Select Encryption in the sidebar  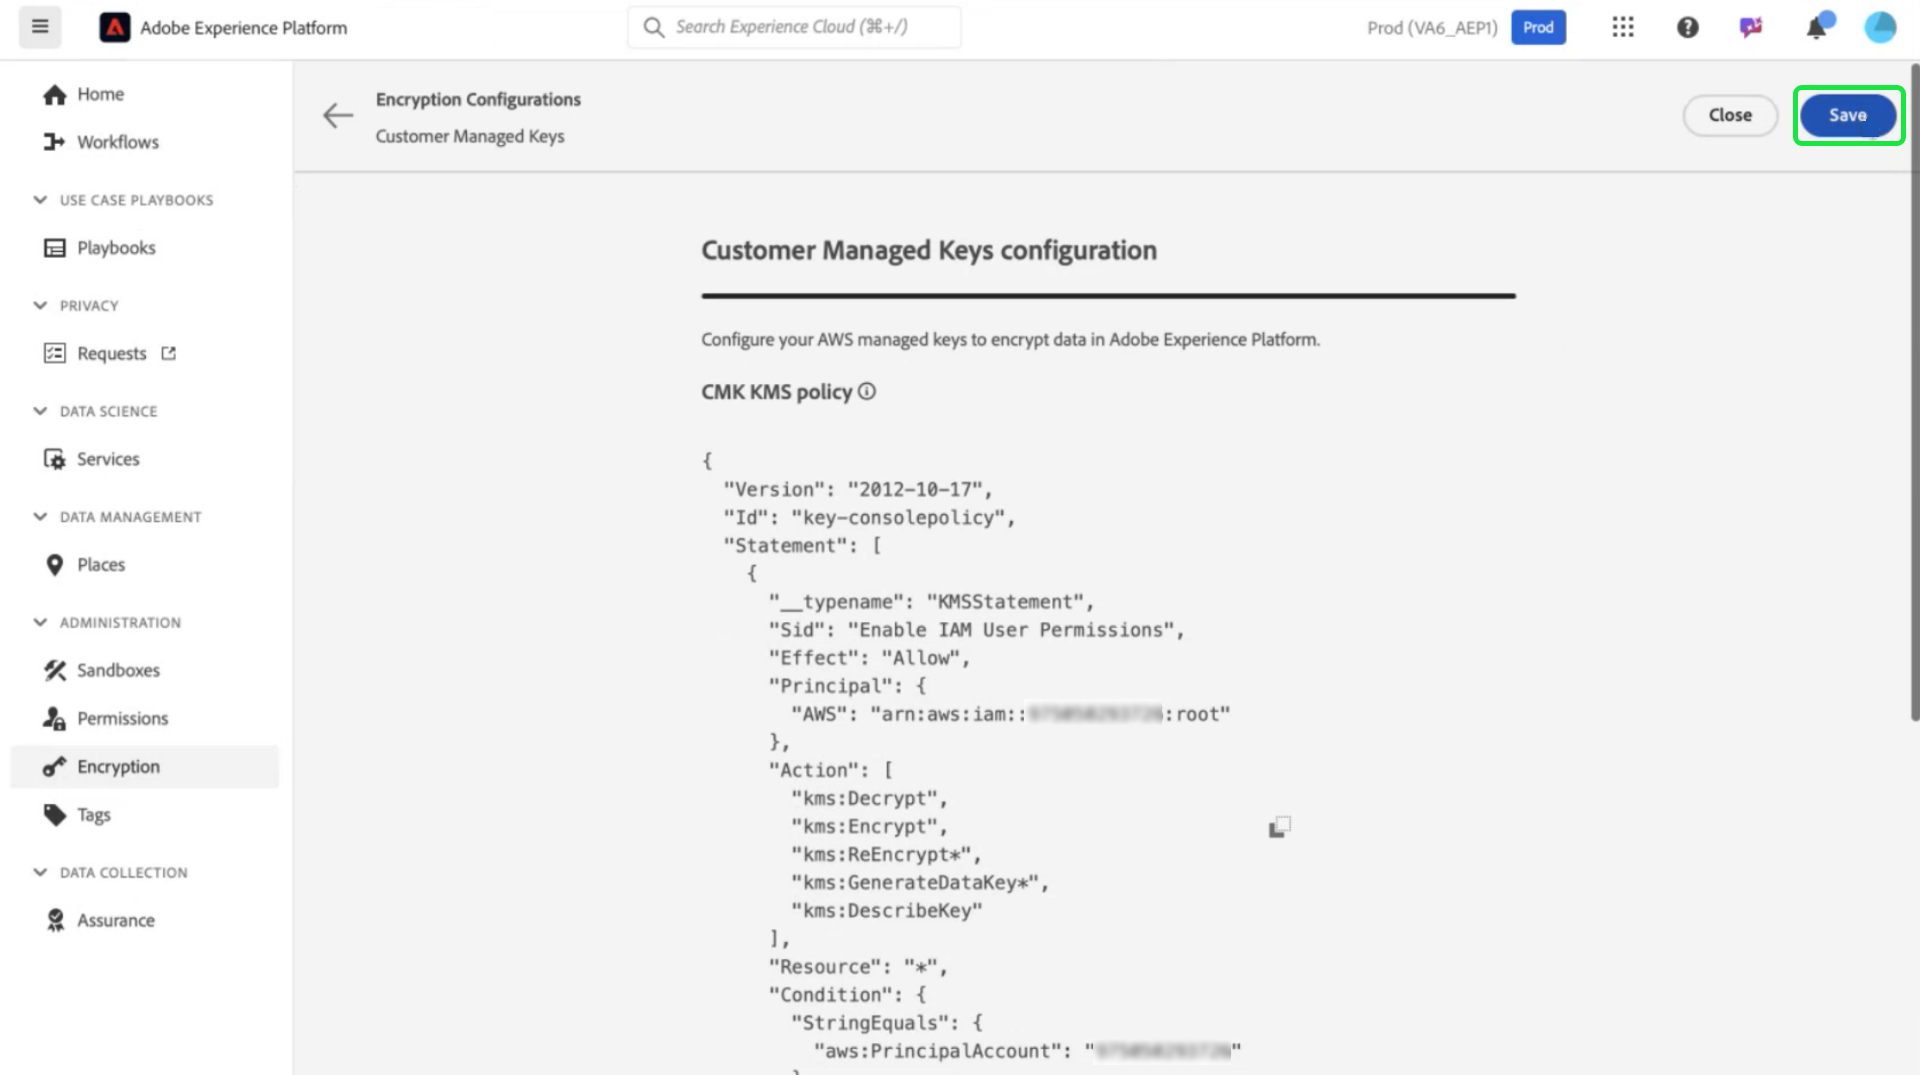145,767
